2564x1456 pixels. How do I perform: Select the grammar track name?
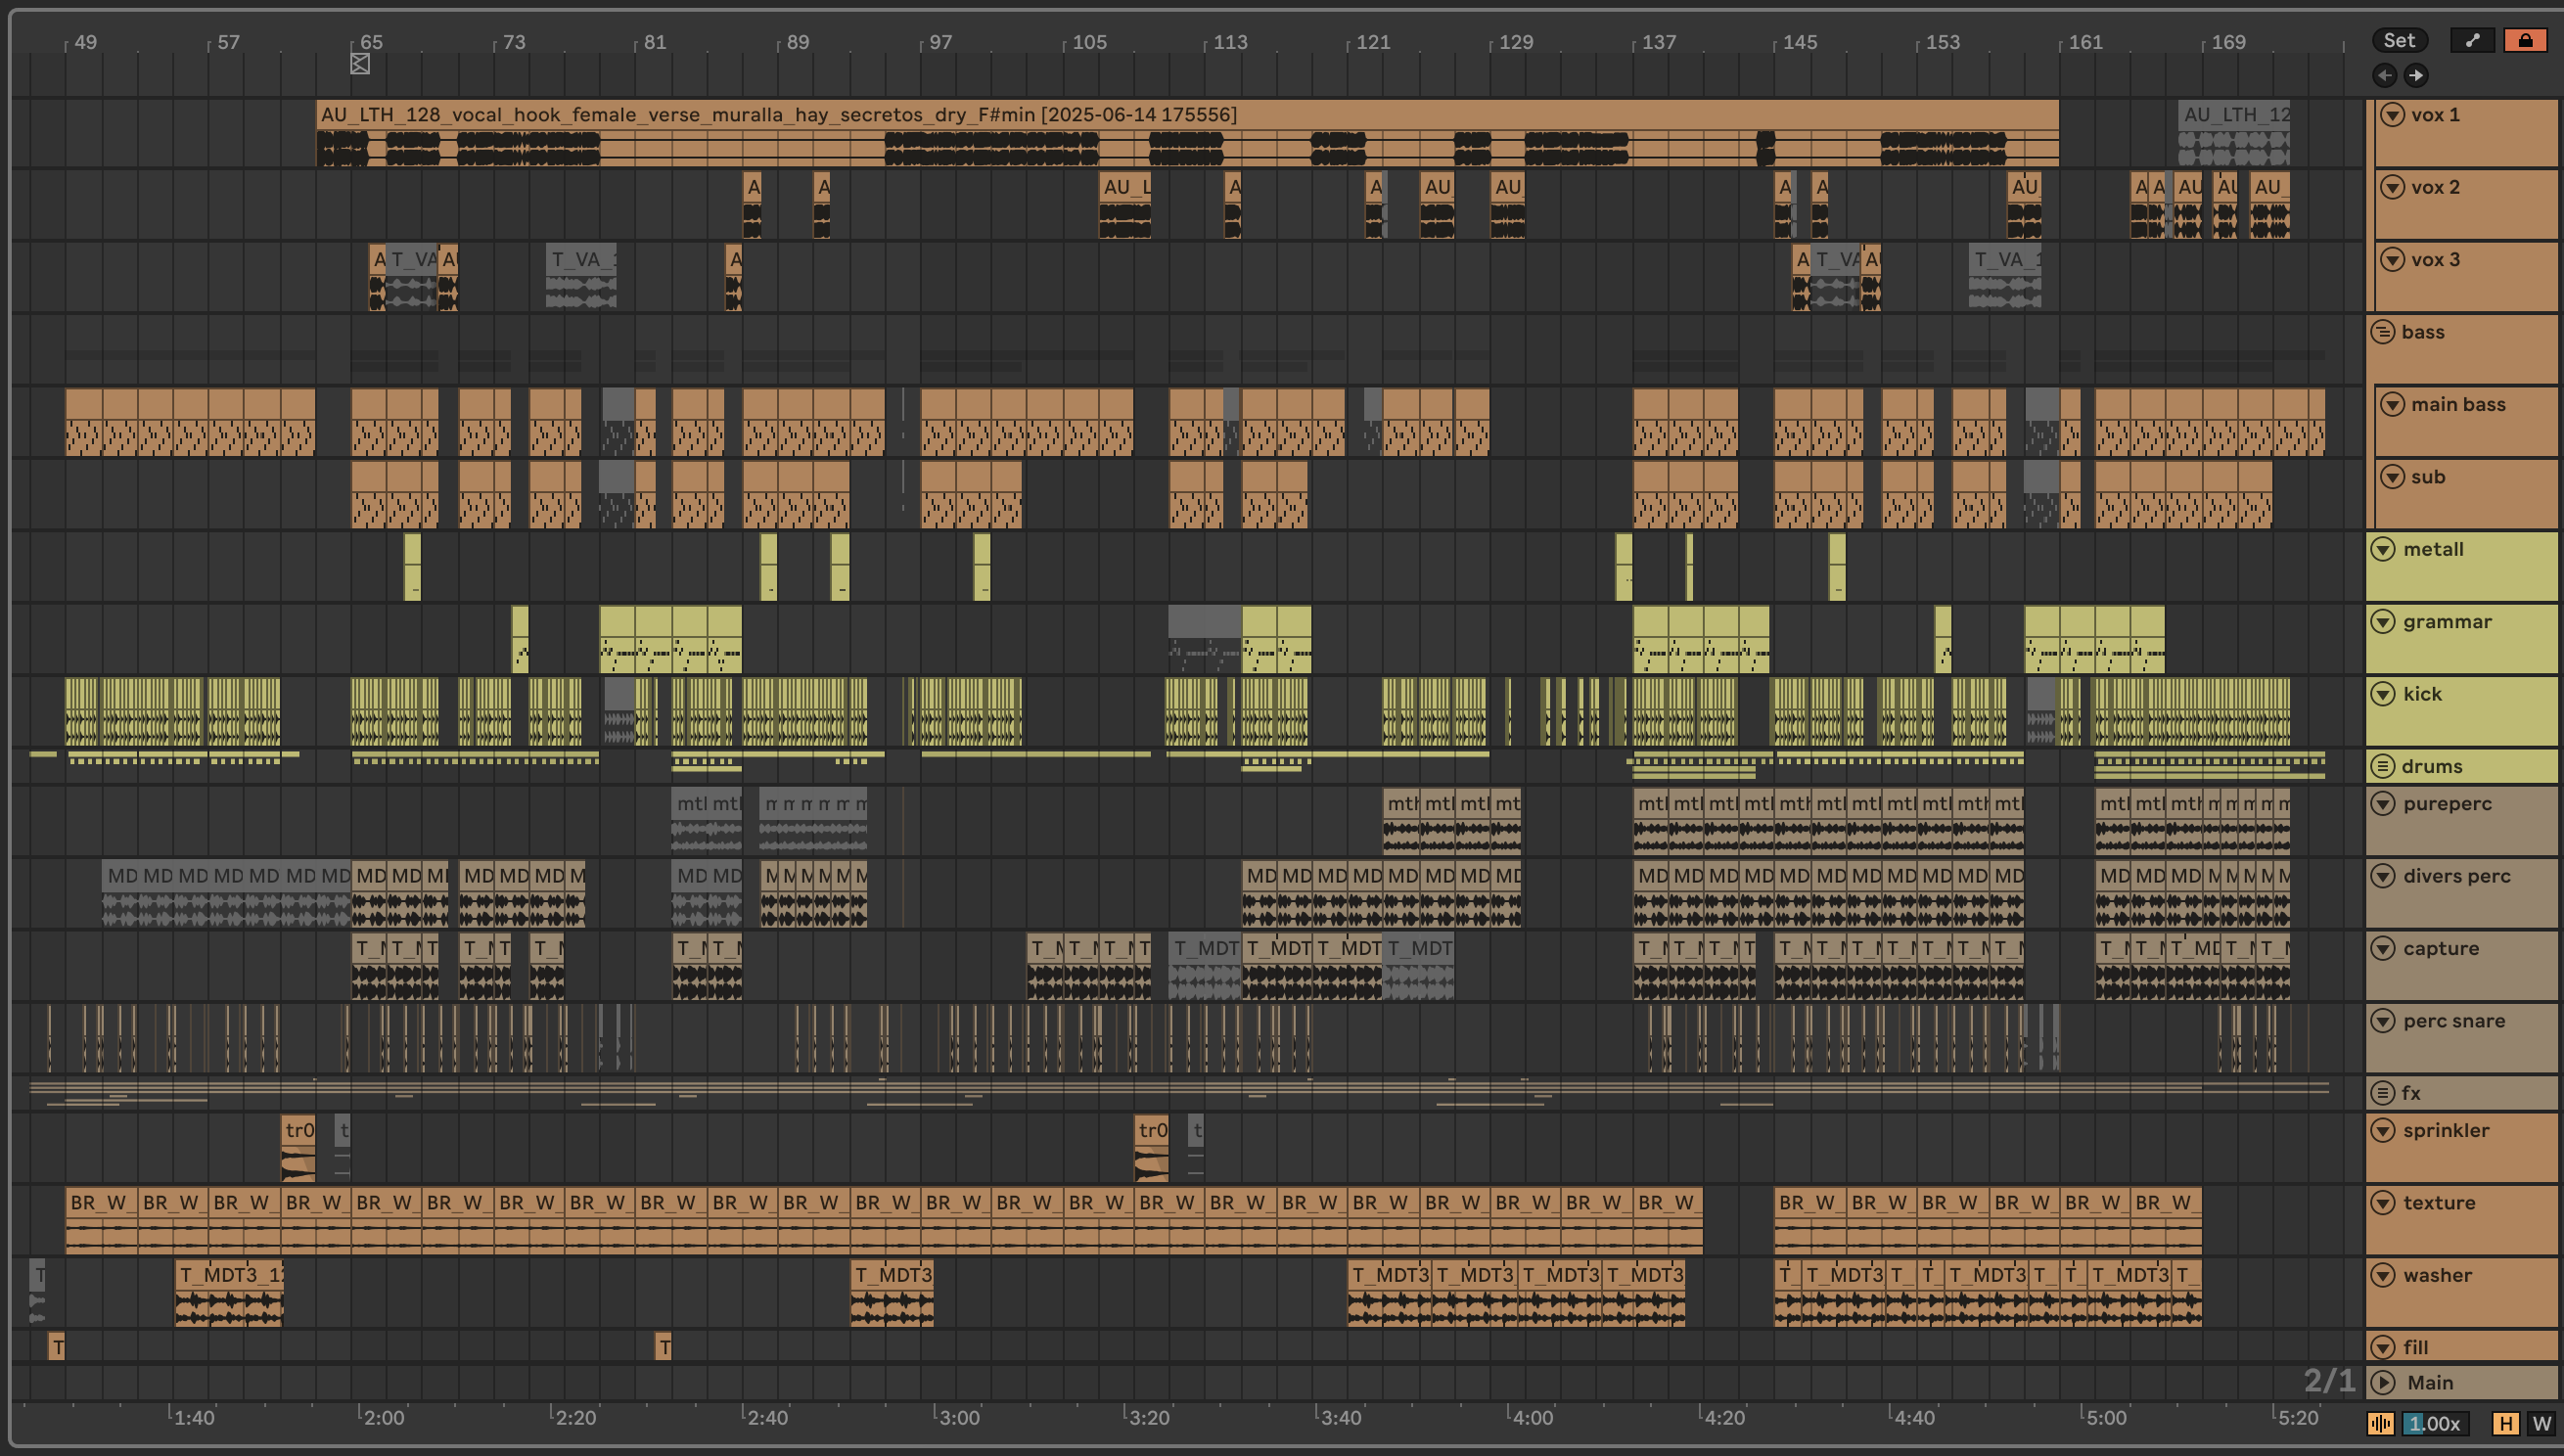point(2447,622)
